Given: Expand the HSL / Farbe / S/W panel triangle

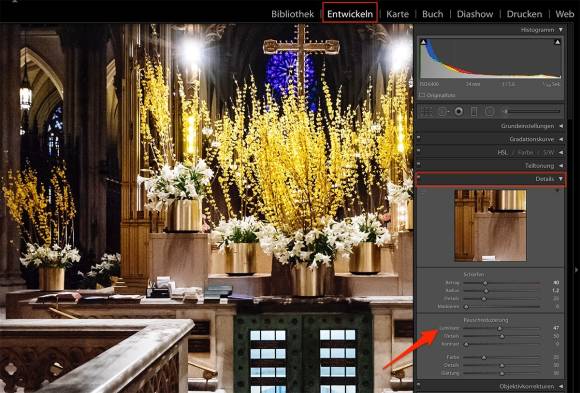Looking at the screenshot, I should 561,152.
